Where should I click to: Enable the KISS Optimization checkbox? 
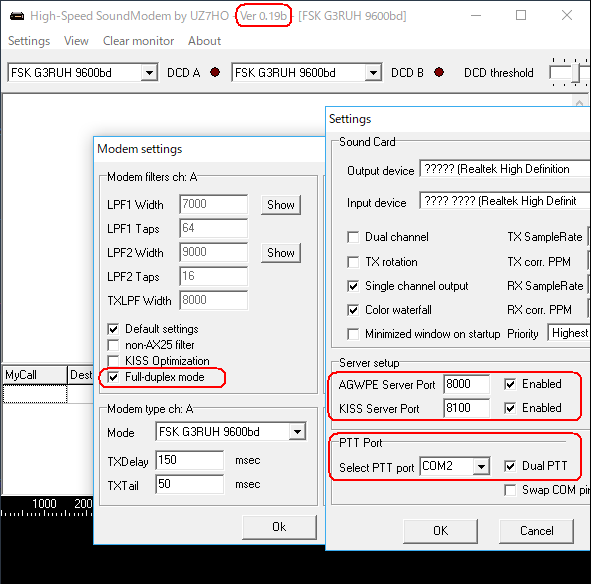tap(113, 361)
